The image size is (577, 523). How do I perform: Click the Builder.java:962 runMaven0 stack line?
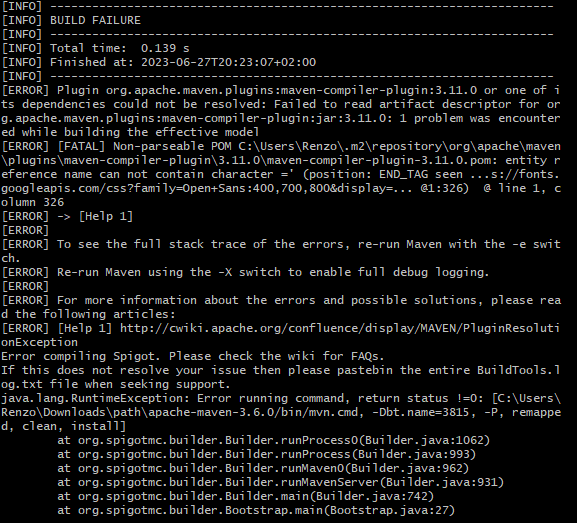pos(263,468)
